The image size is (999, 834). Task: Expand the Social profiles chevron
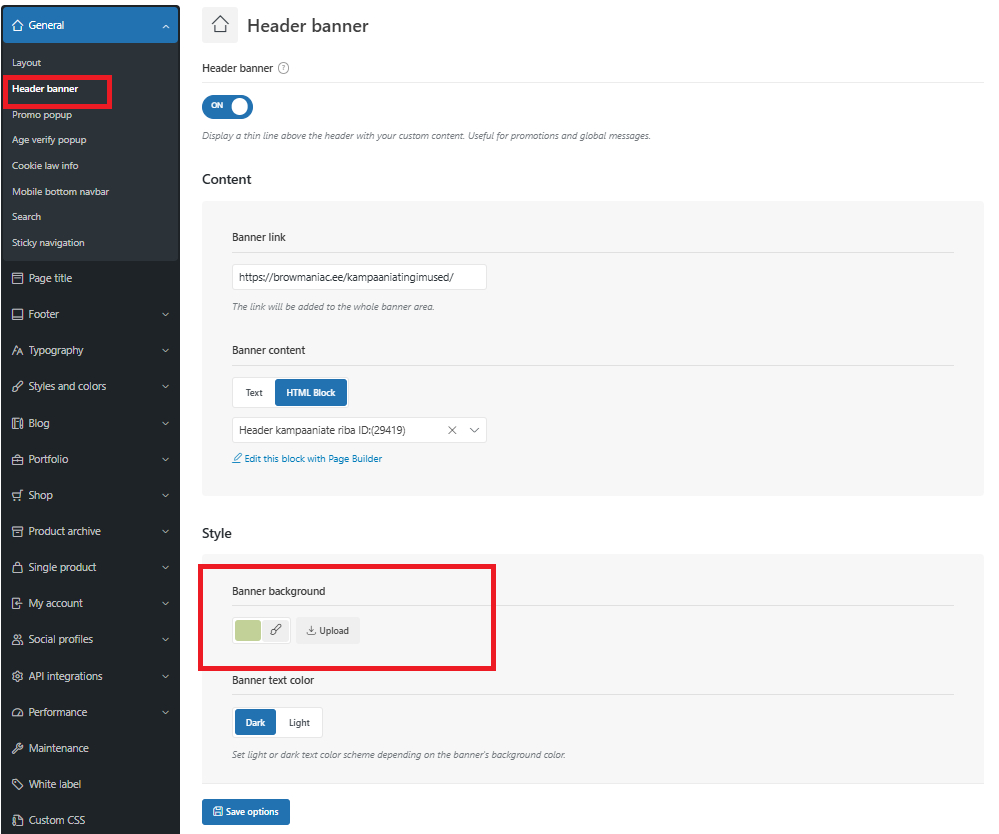click(166, 640)
